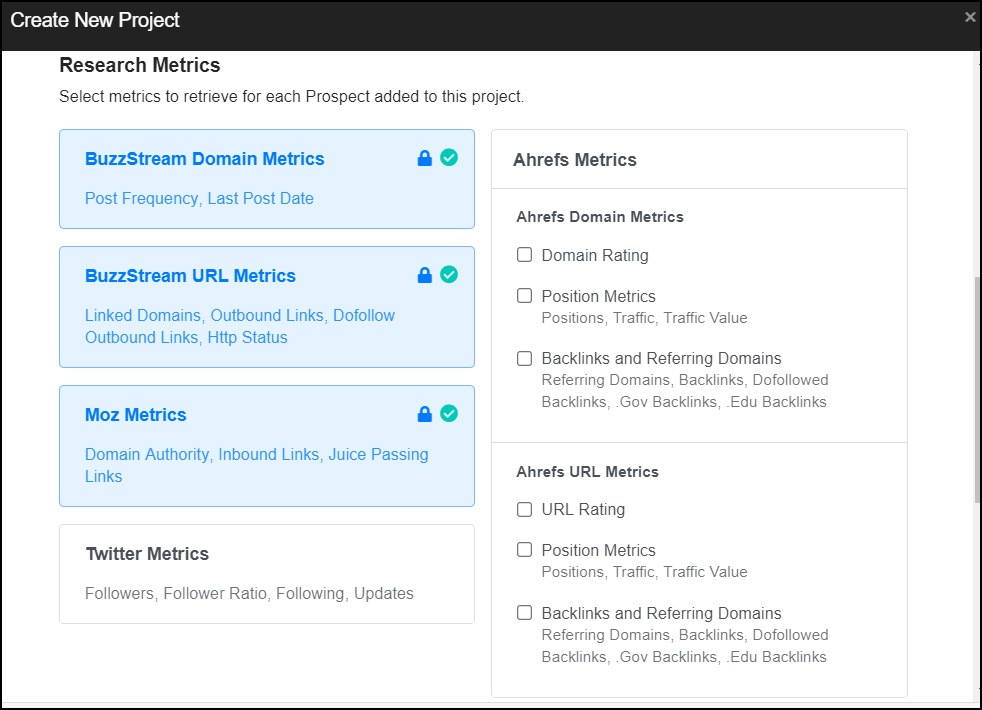Click the lock icon on BuzzStream URL Metrics

coord(425,275)
